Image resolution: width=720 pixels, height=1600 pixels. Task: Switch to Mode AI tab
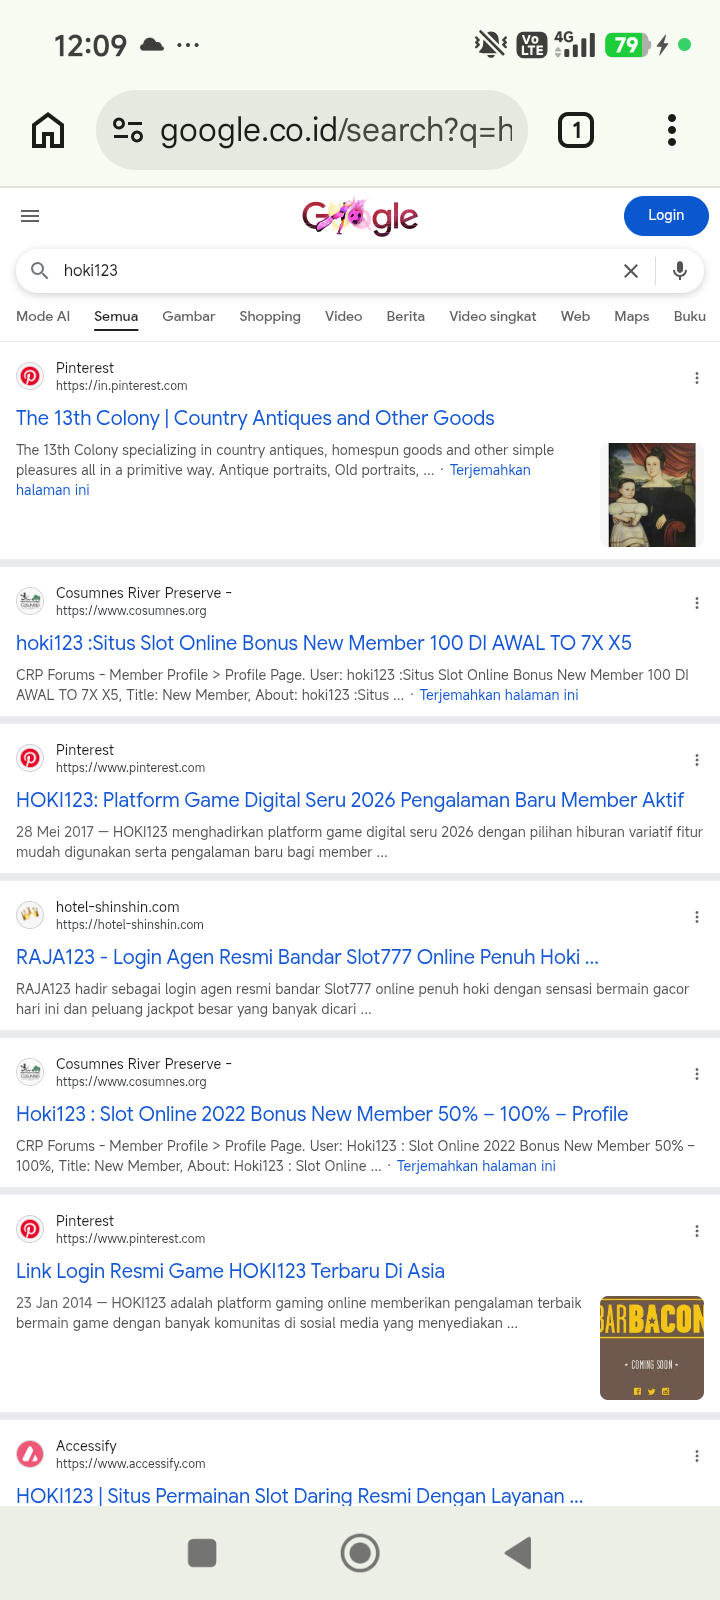[x=43, y=316]
